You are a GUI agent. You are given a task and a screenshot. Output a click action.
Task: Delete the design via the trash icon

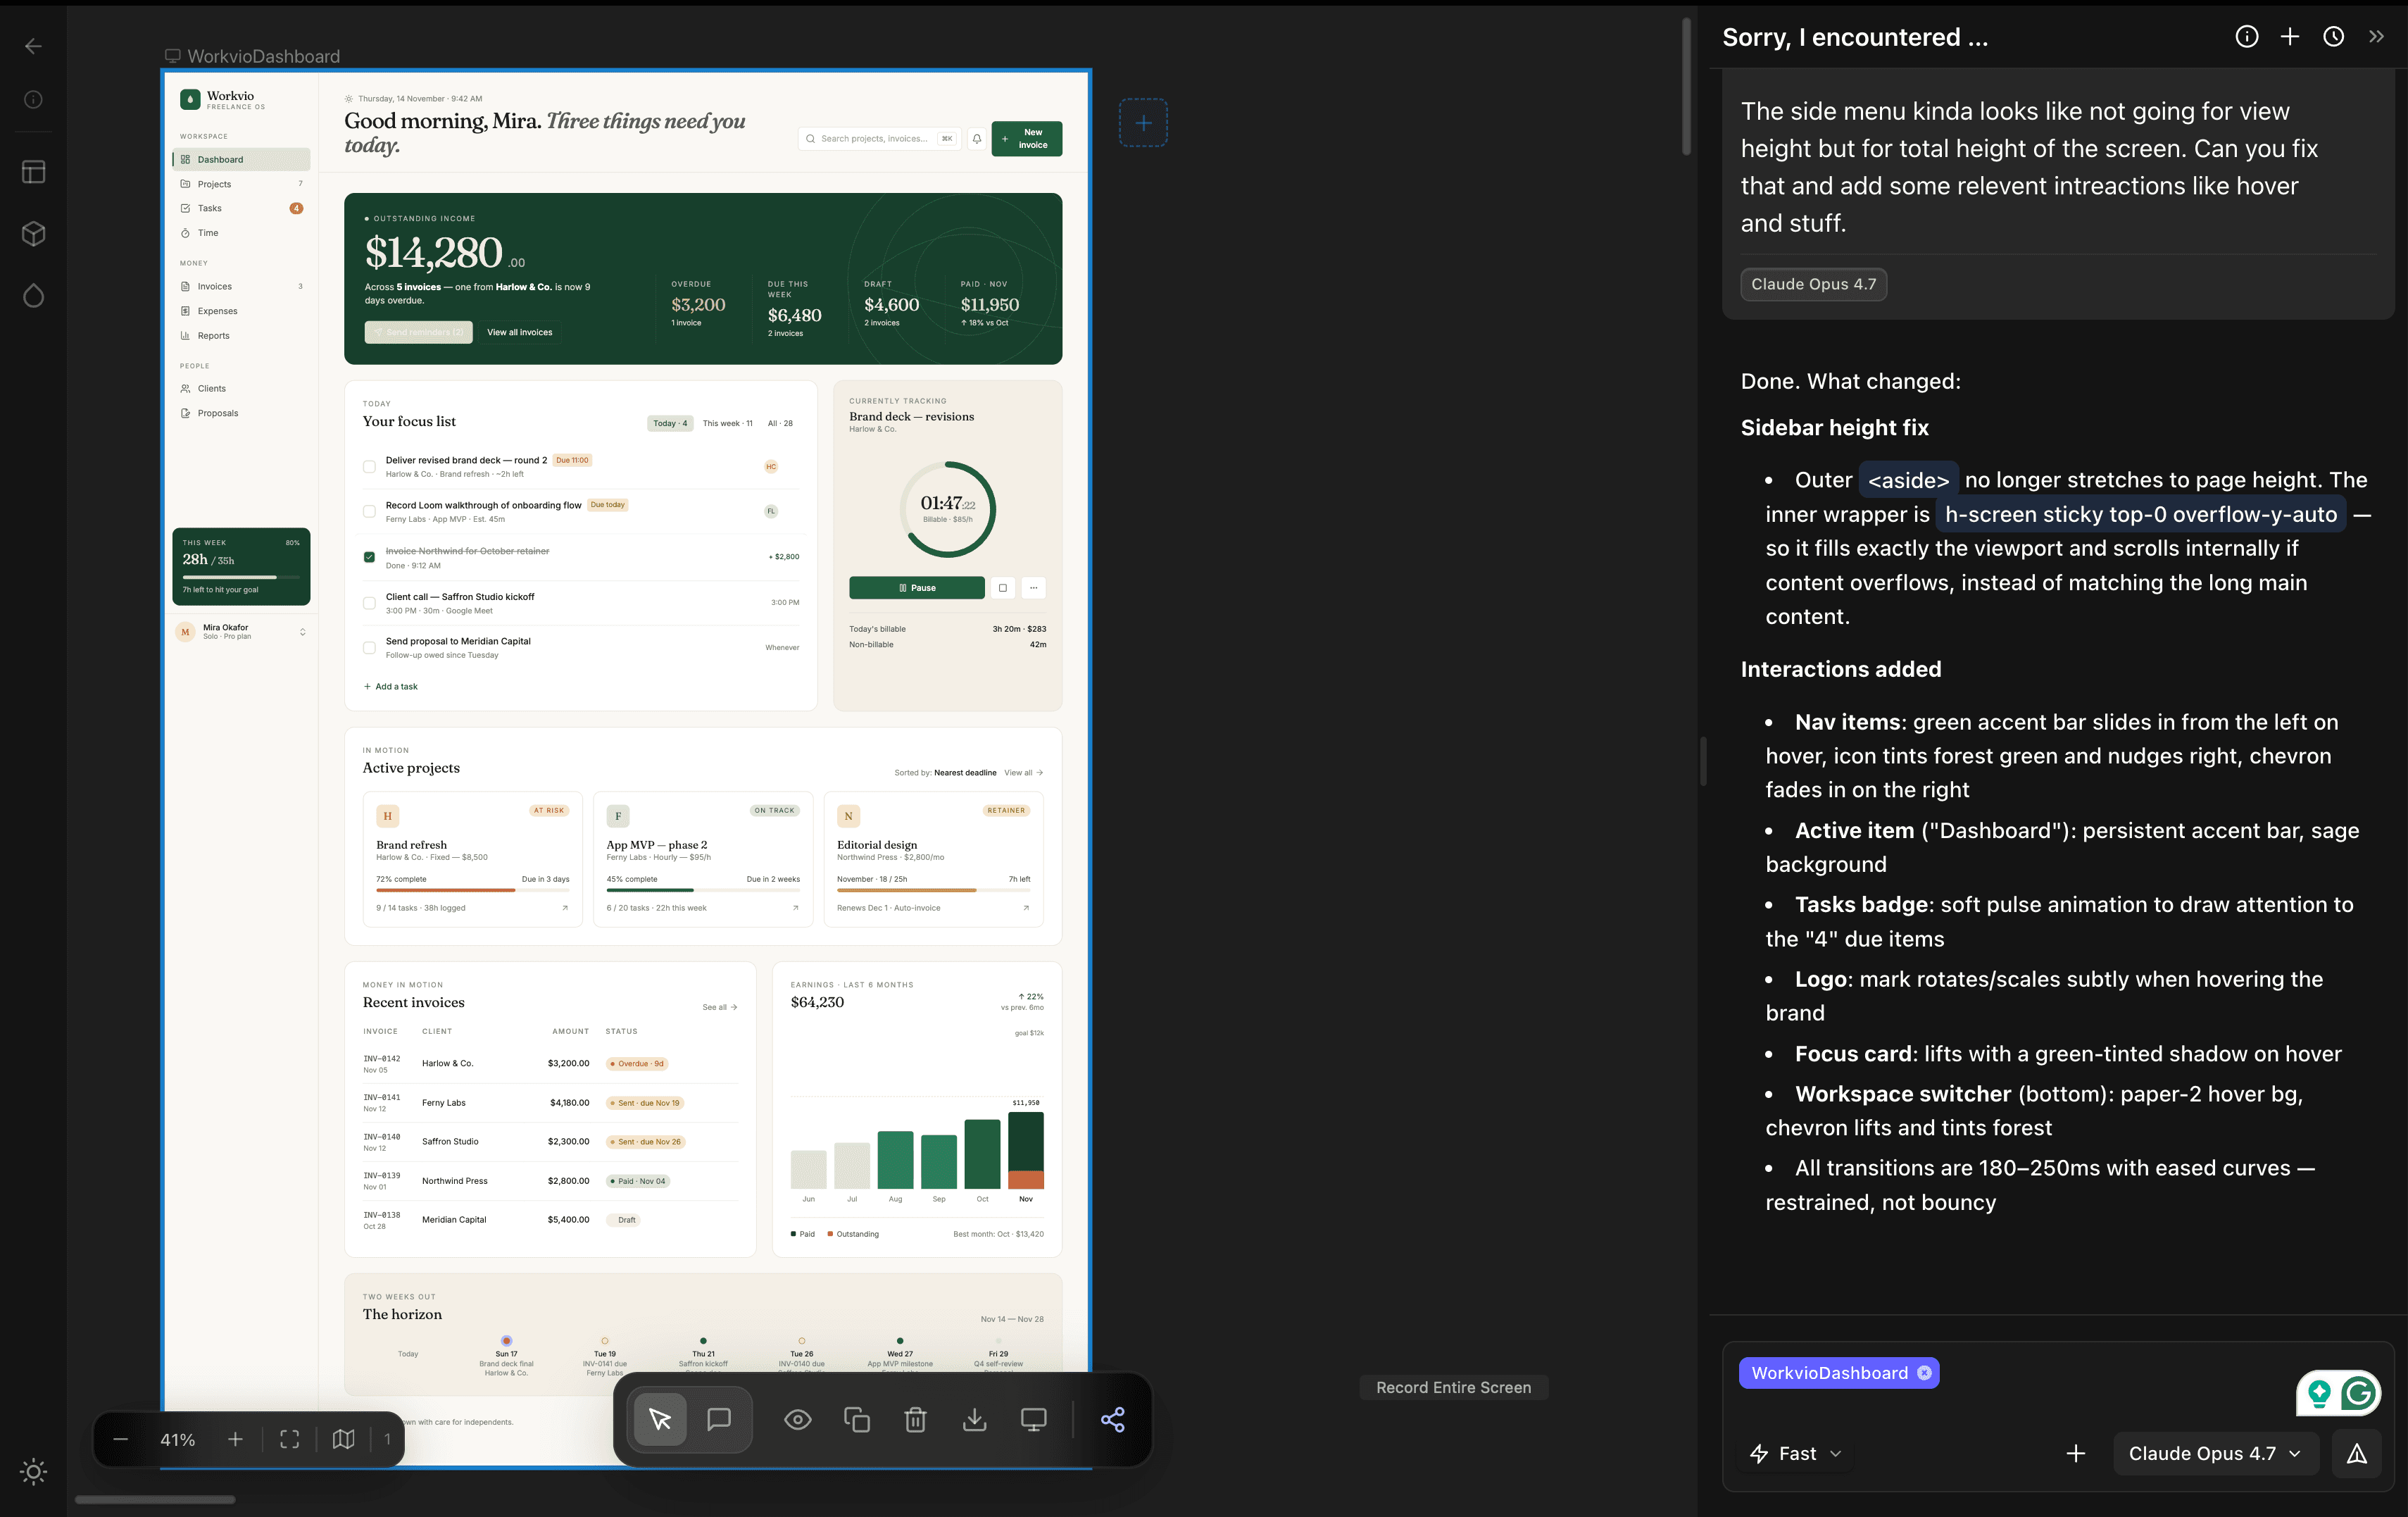click(x=915, y=1419)
